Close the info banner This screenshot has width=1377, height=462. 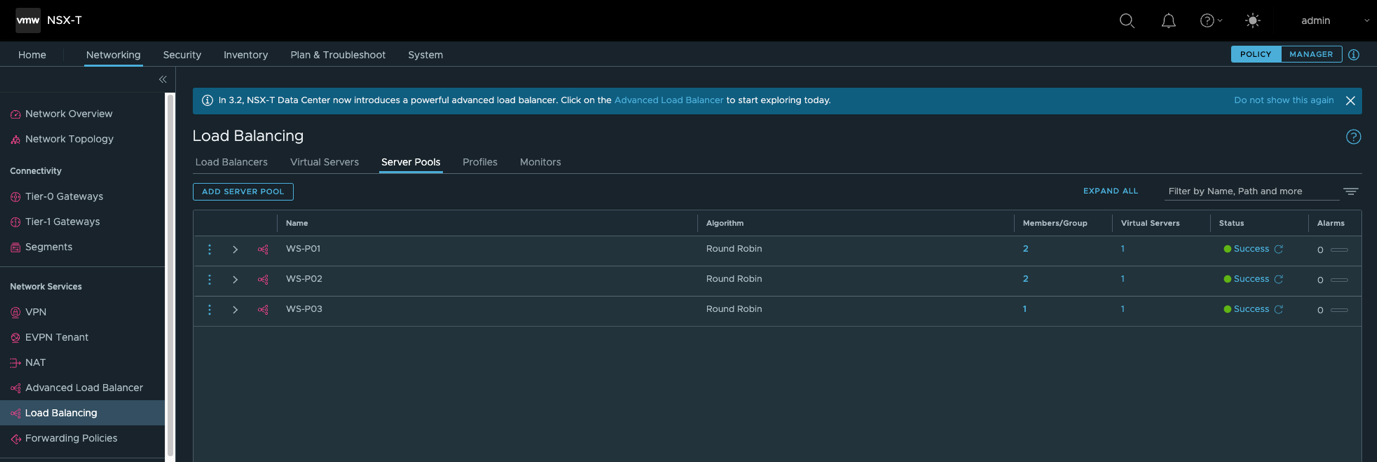coord(1350,100)
